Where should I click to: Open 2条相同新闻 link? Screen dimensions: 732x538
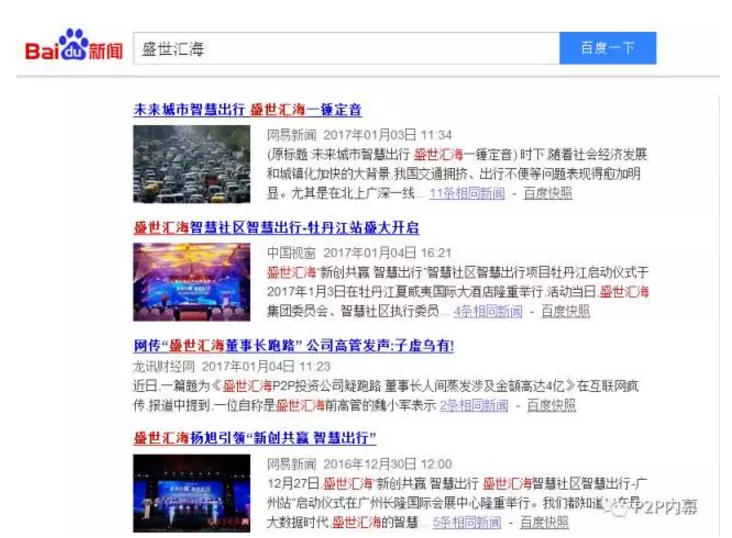pos(474,405)
